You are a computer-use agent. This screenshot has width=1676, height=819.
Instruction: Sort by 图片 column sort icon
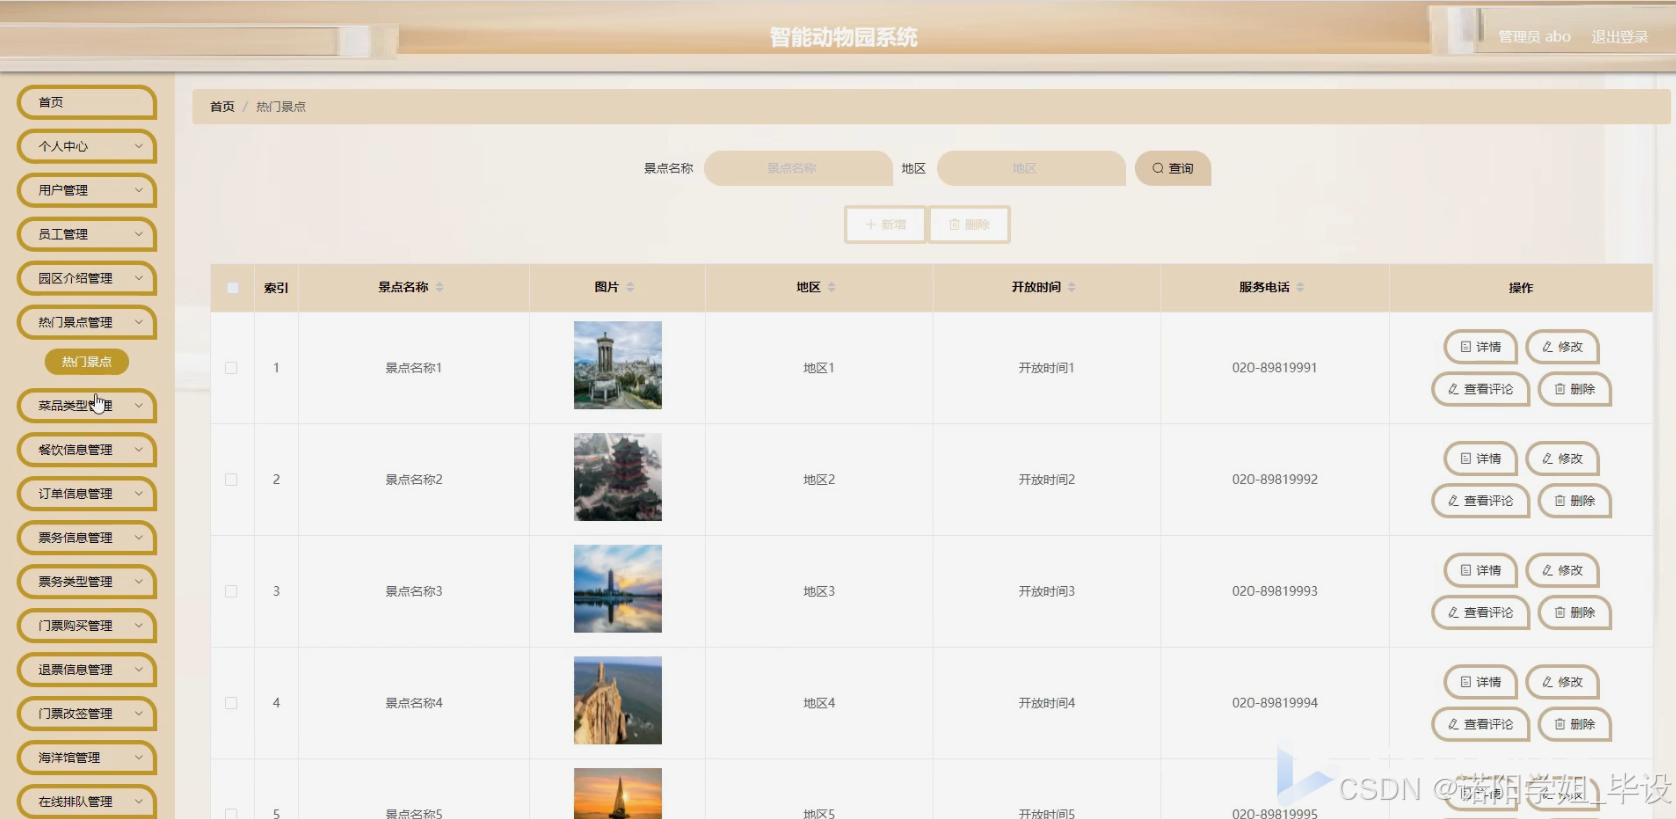[x=630, y=287]
